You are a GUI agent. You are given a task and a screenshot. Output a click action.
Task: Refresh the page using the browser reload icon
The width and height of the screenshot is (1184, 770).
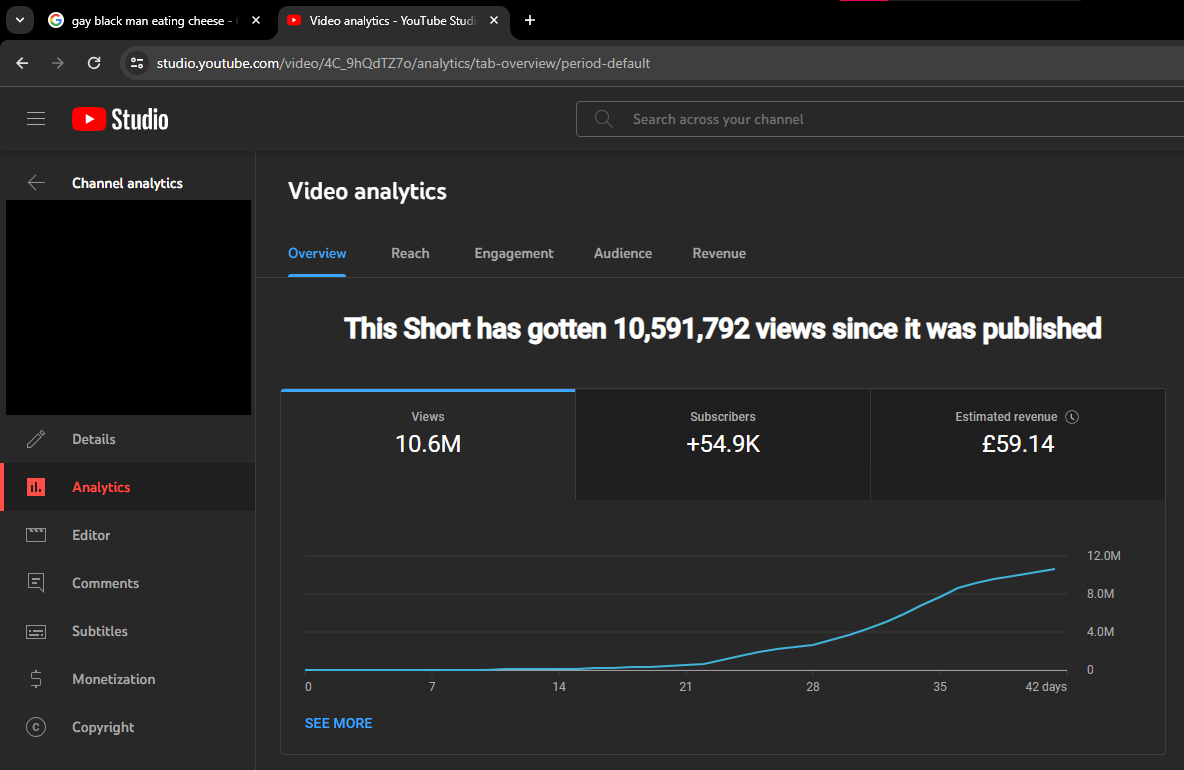(94, 62)
